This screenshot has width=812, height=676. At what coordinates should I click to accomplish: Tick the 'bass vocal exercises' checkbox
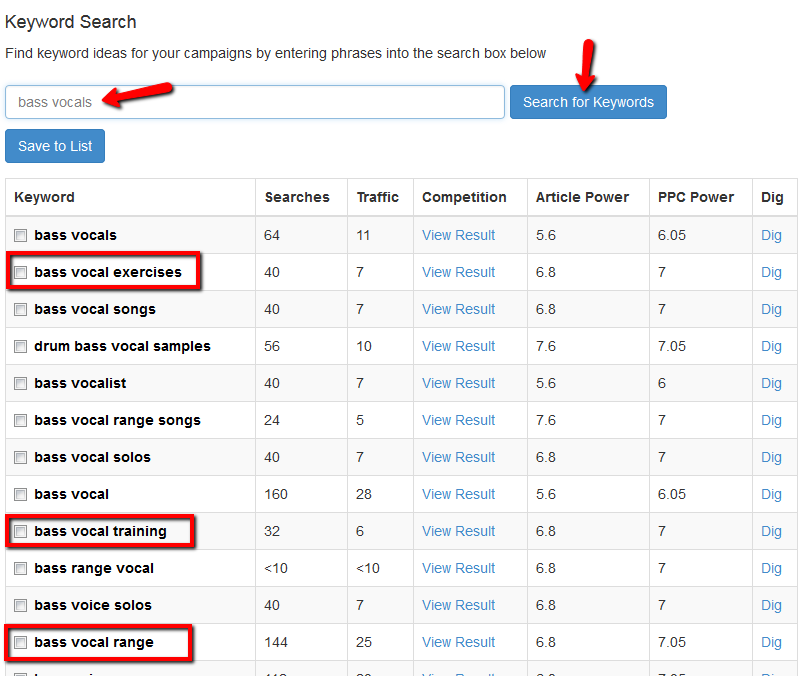click(21, 273)
